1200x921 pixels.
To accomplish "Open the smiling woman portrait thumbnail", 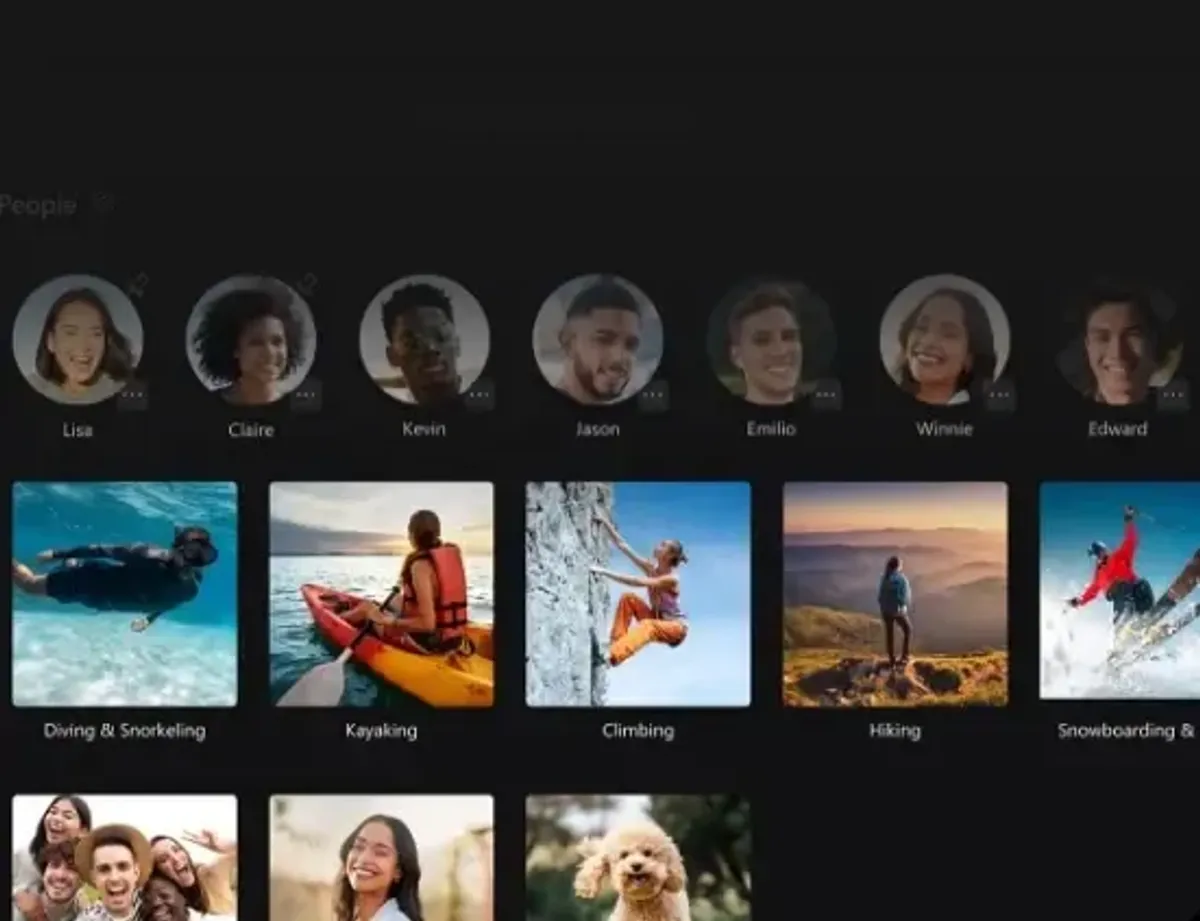I will (x=381, y=858).
